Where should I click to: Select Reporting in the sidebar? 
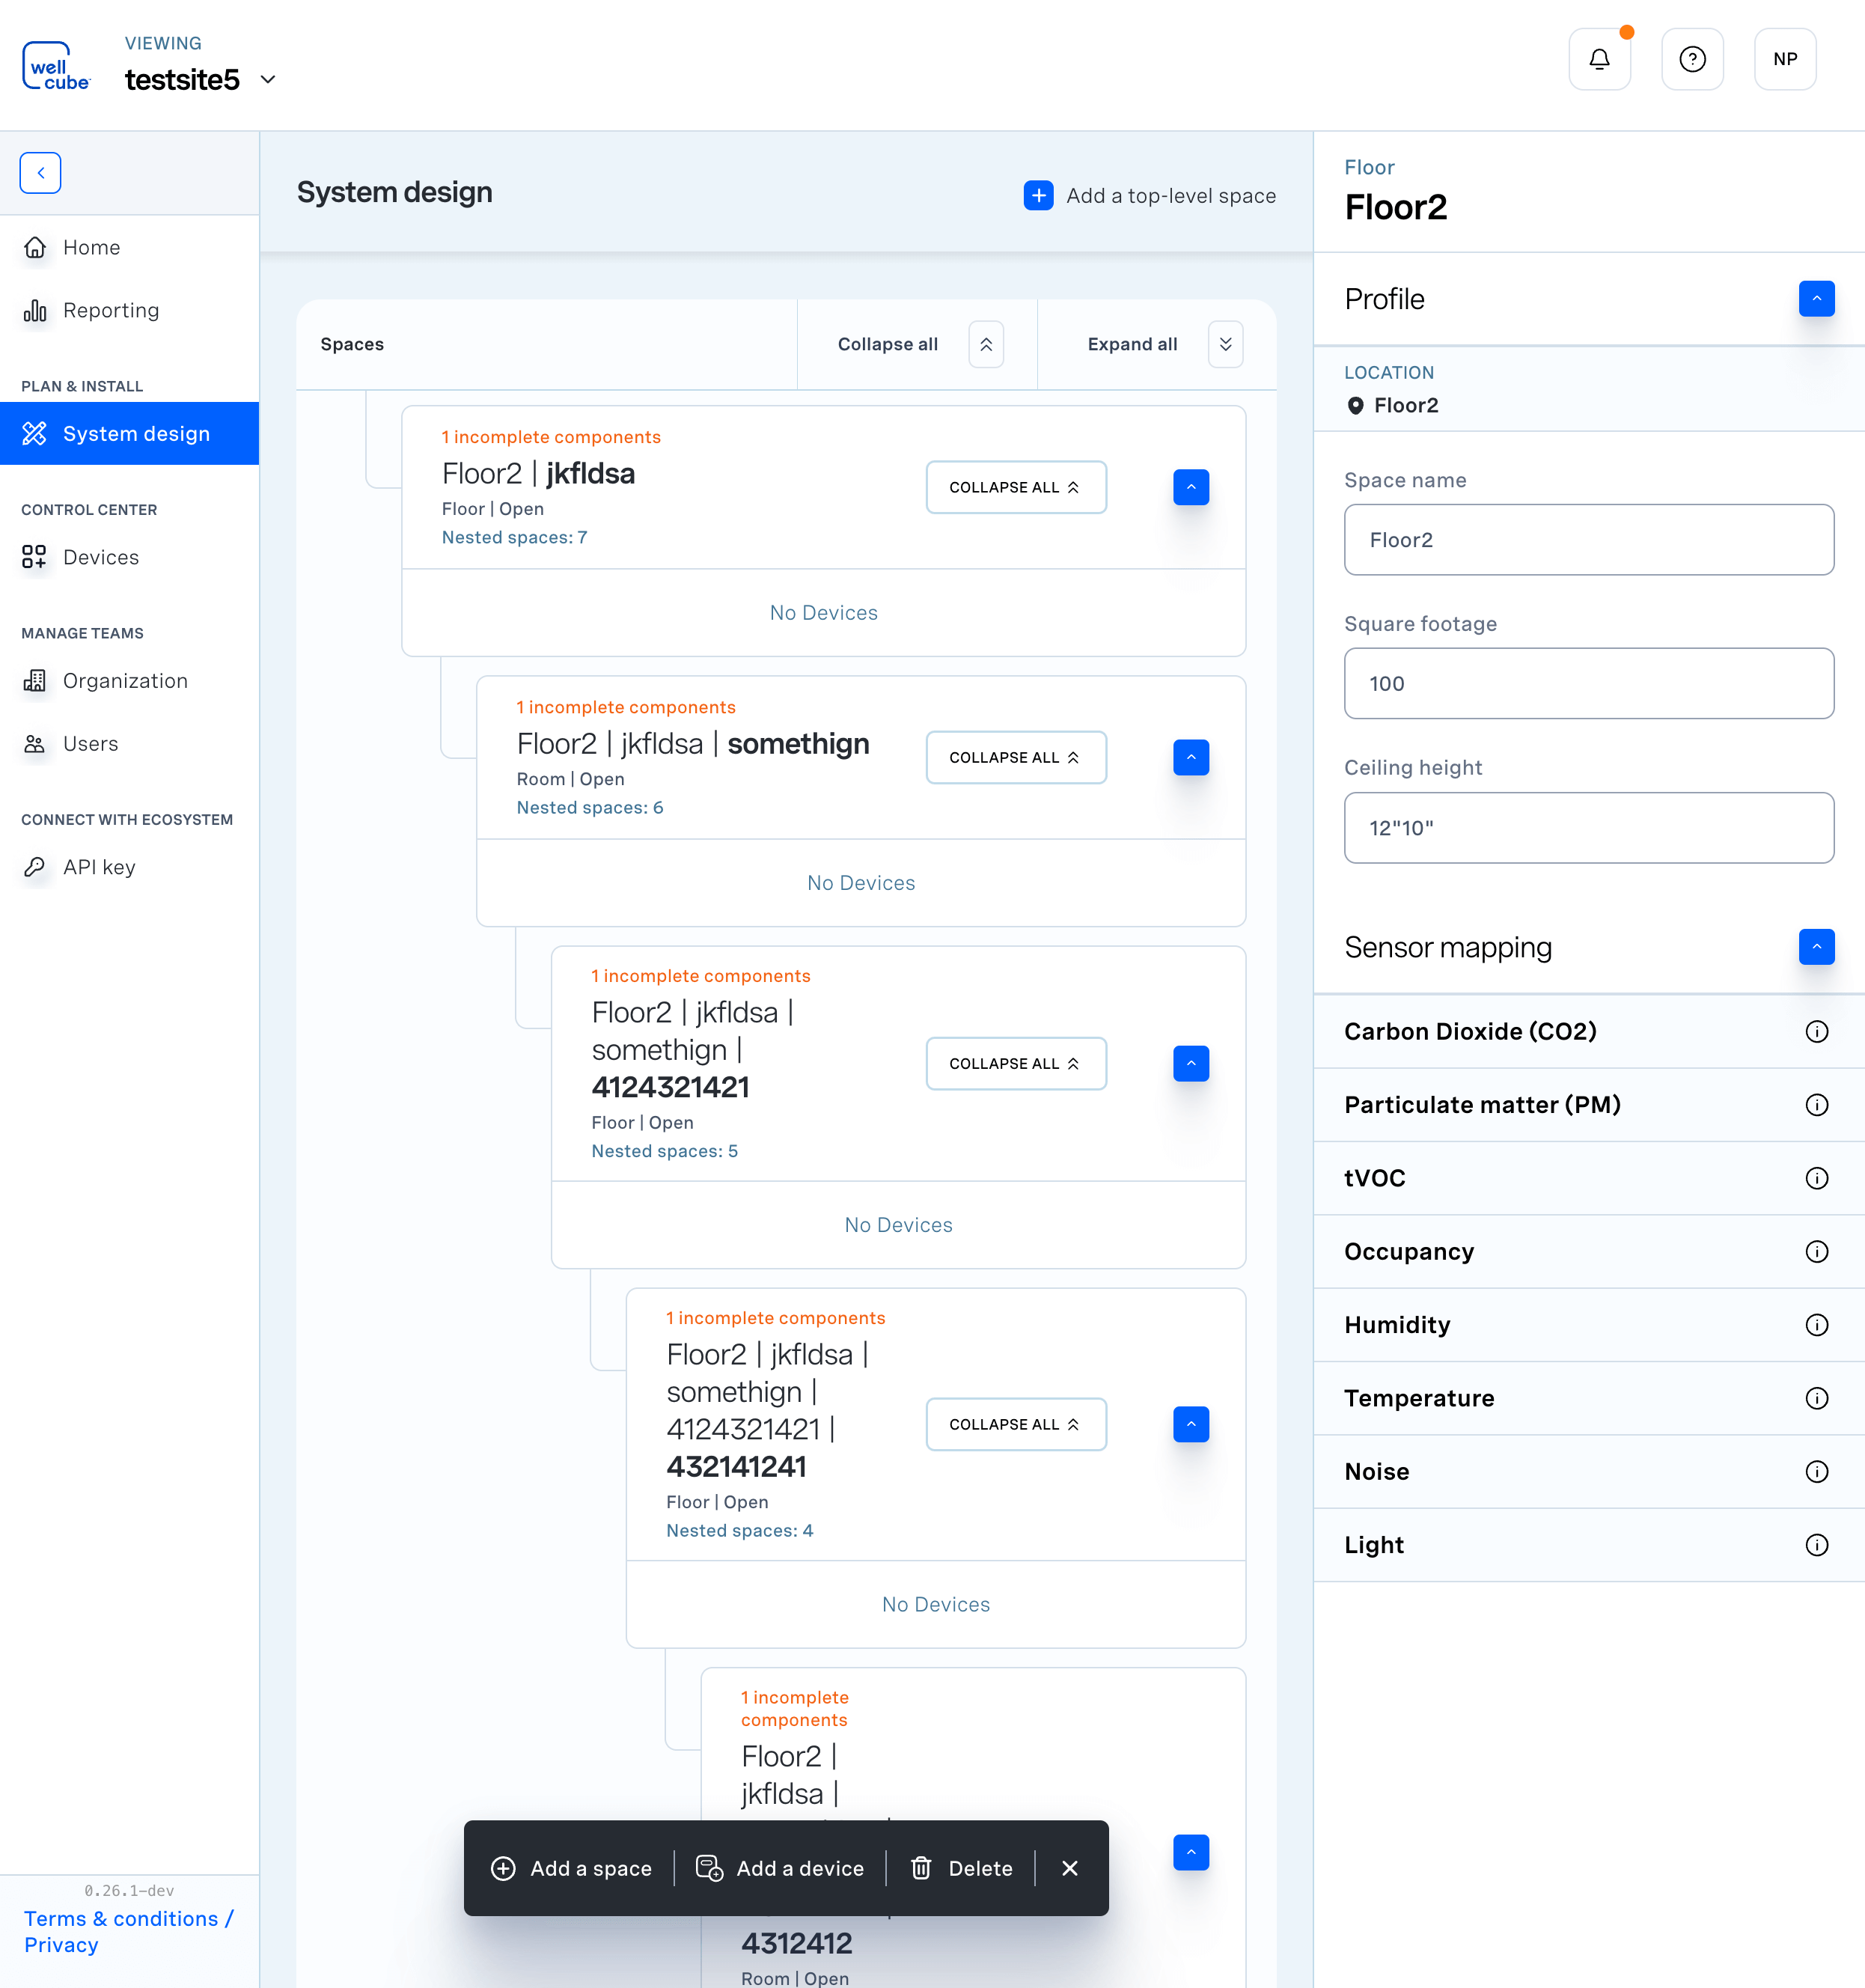coord(110,310)
